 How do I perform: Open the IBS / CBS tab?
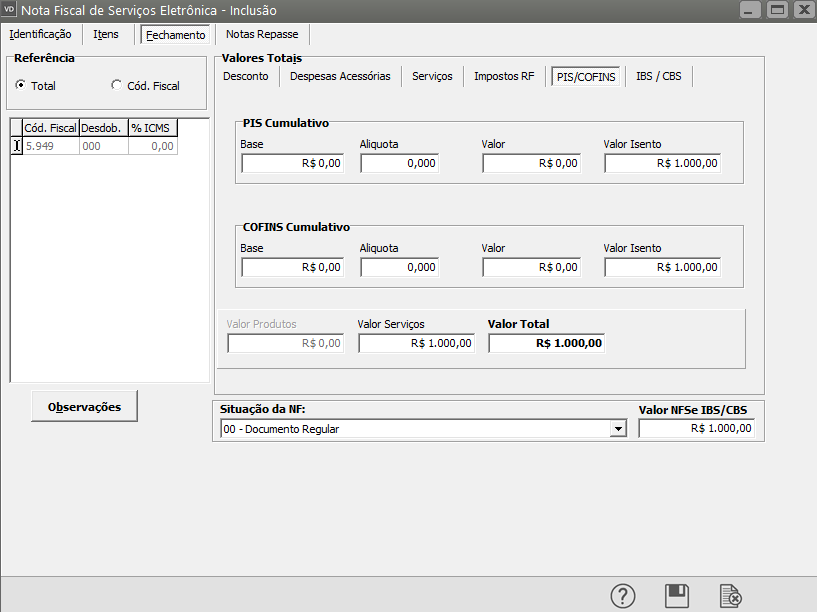coord(658,76)
